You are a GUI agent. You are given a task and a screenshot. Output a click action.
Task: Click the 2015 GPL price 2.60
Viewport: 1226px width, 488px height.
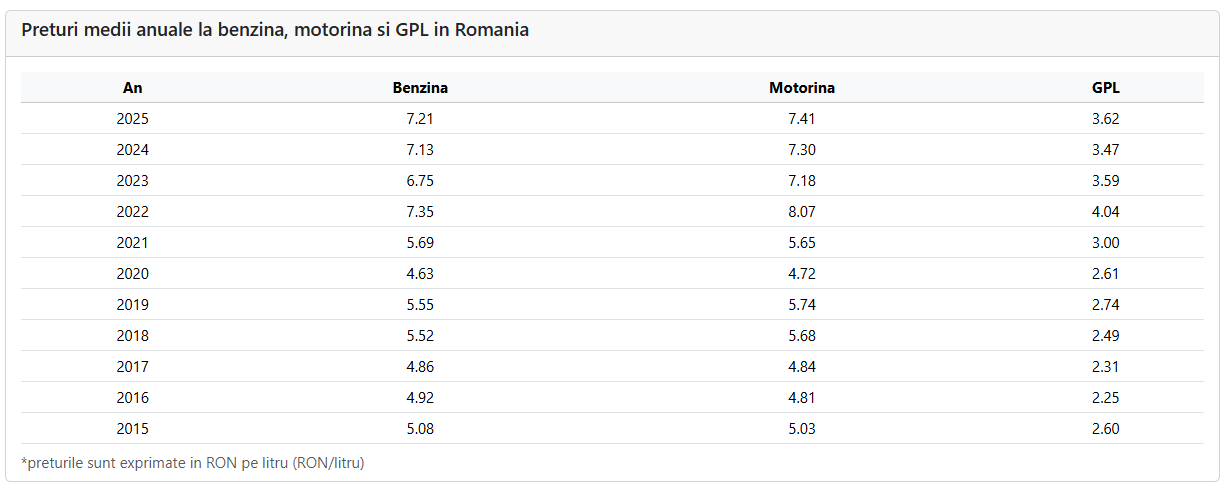pos(1105,429)
